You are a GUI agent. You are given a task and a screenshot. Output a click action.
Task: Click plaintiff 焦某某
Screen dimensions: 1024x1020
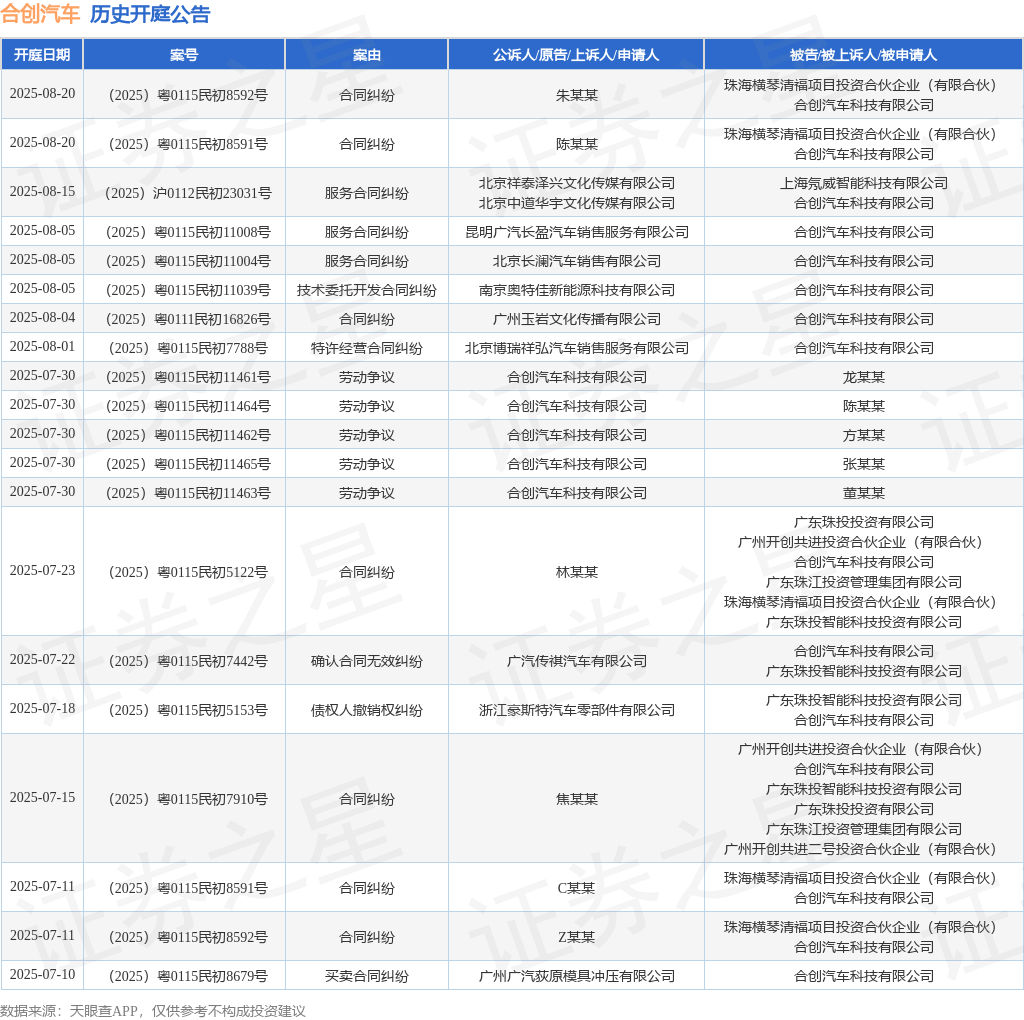click(577, 800)
